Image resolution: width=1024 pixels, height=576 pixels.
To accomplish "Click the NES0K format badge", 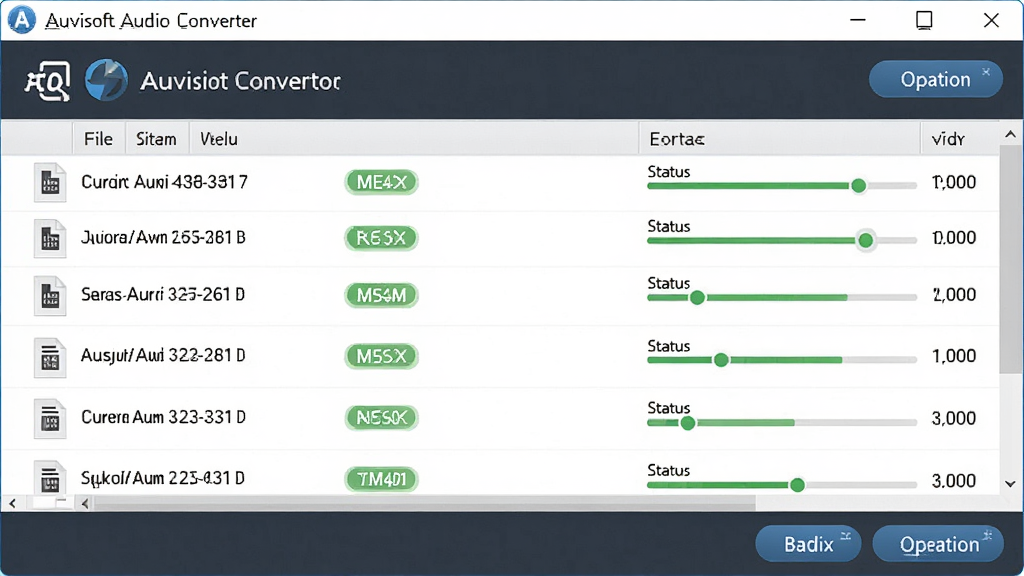I will click(381, 417).
